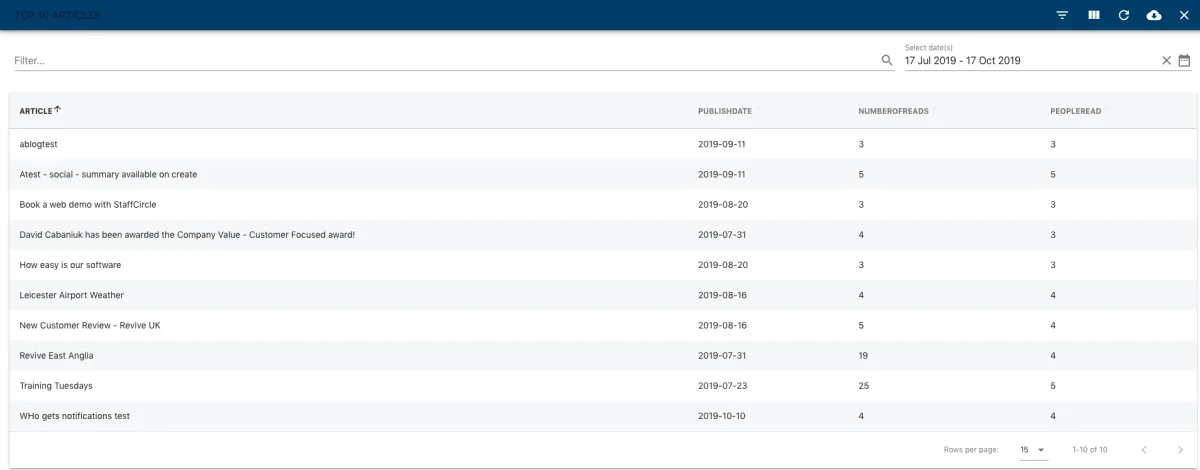Click reads value 19 for Revive East Anglia
This screenshot has height=470, width=1200.
pos(863,355)
